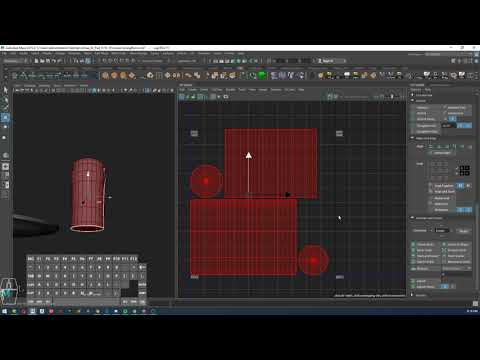The image size is (480, 360).
Task: Open the UV Editor Modify menu
Action: (231, 89)
